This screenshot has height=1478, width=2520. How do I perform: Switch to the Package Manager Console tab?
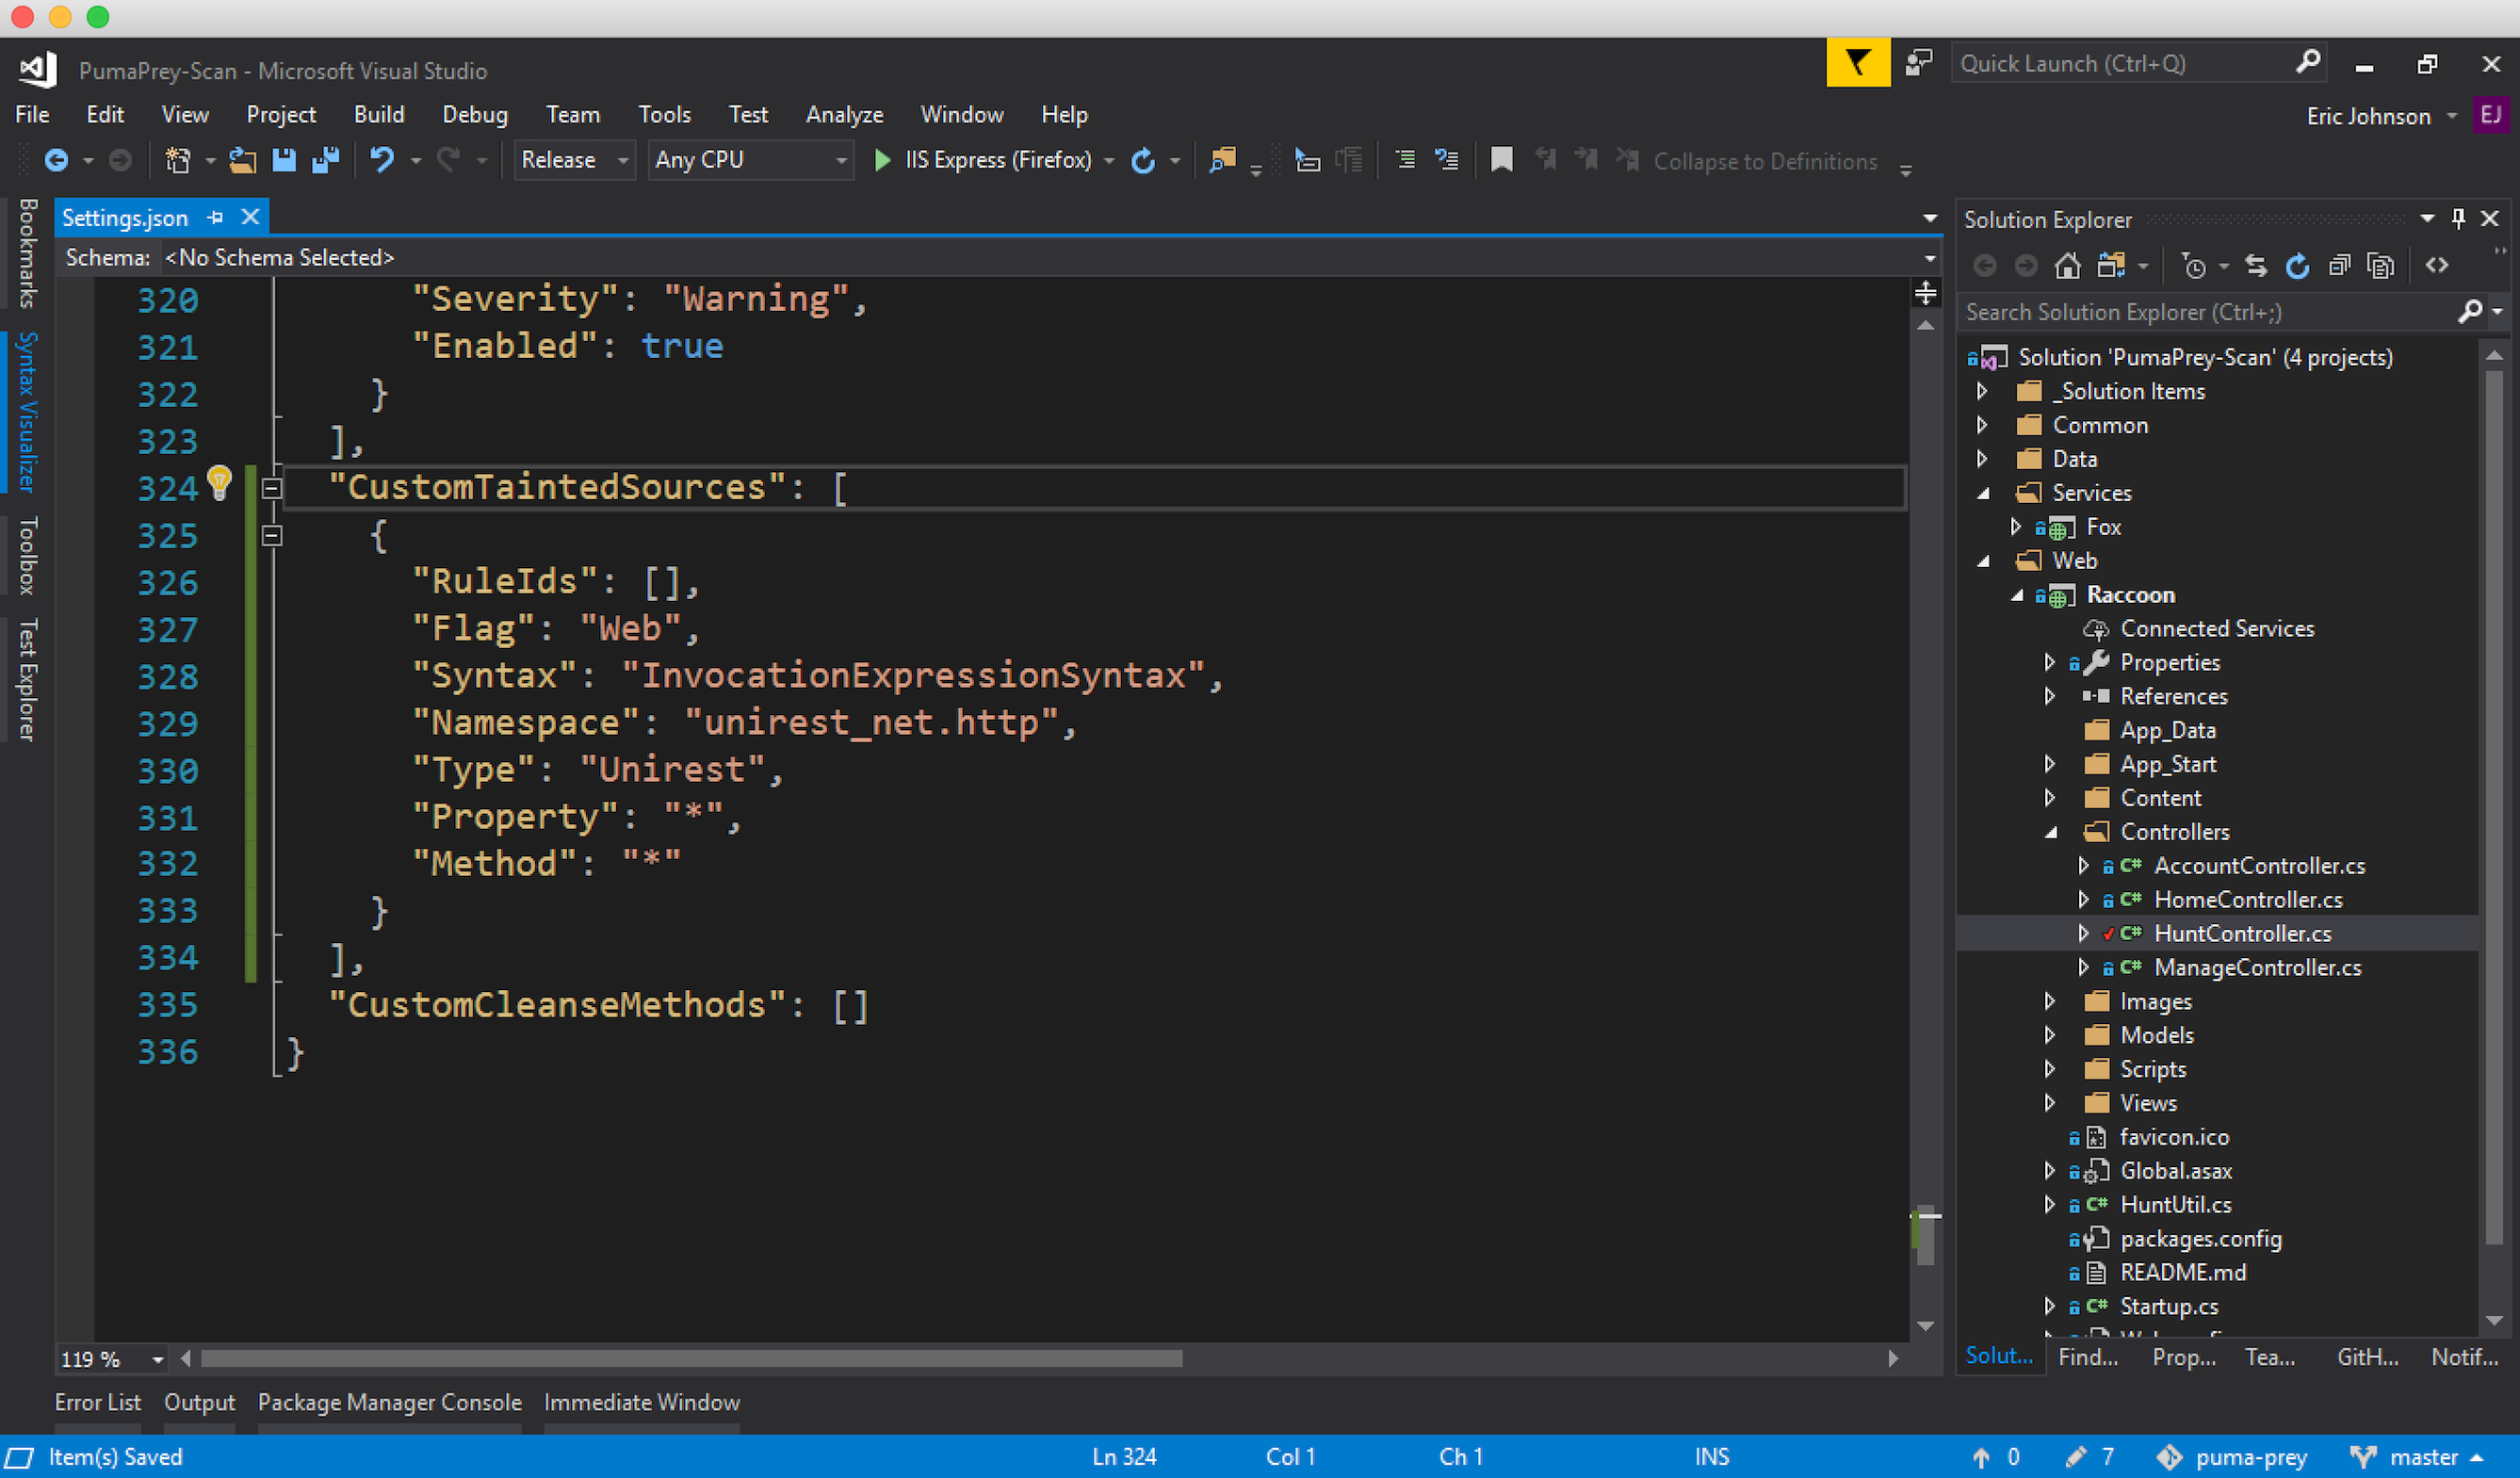390,1402
